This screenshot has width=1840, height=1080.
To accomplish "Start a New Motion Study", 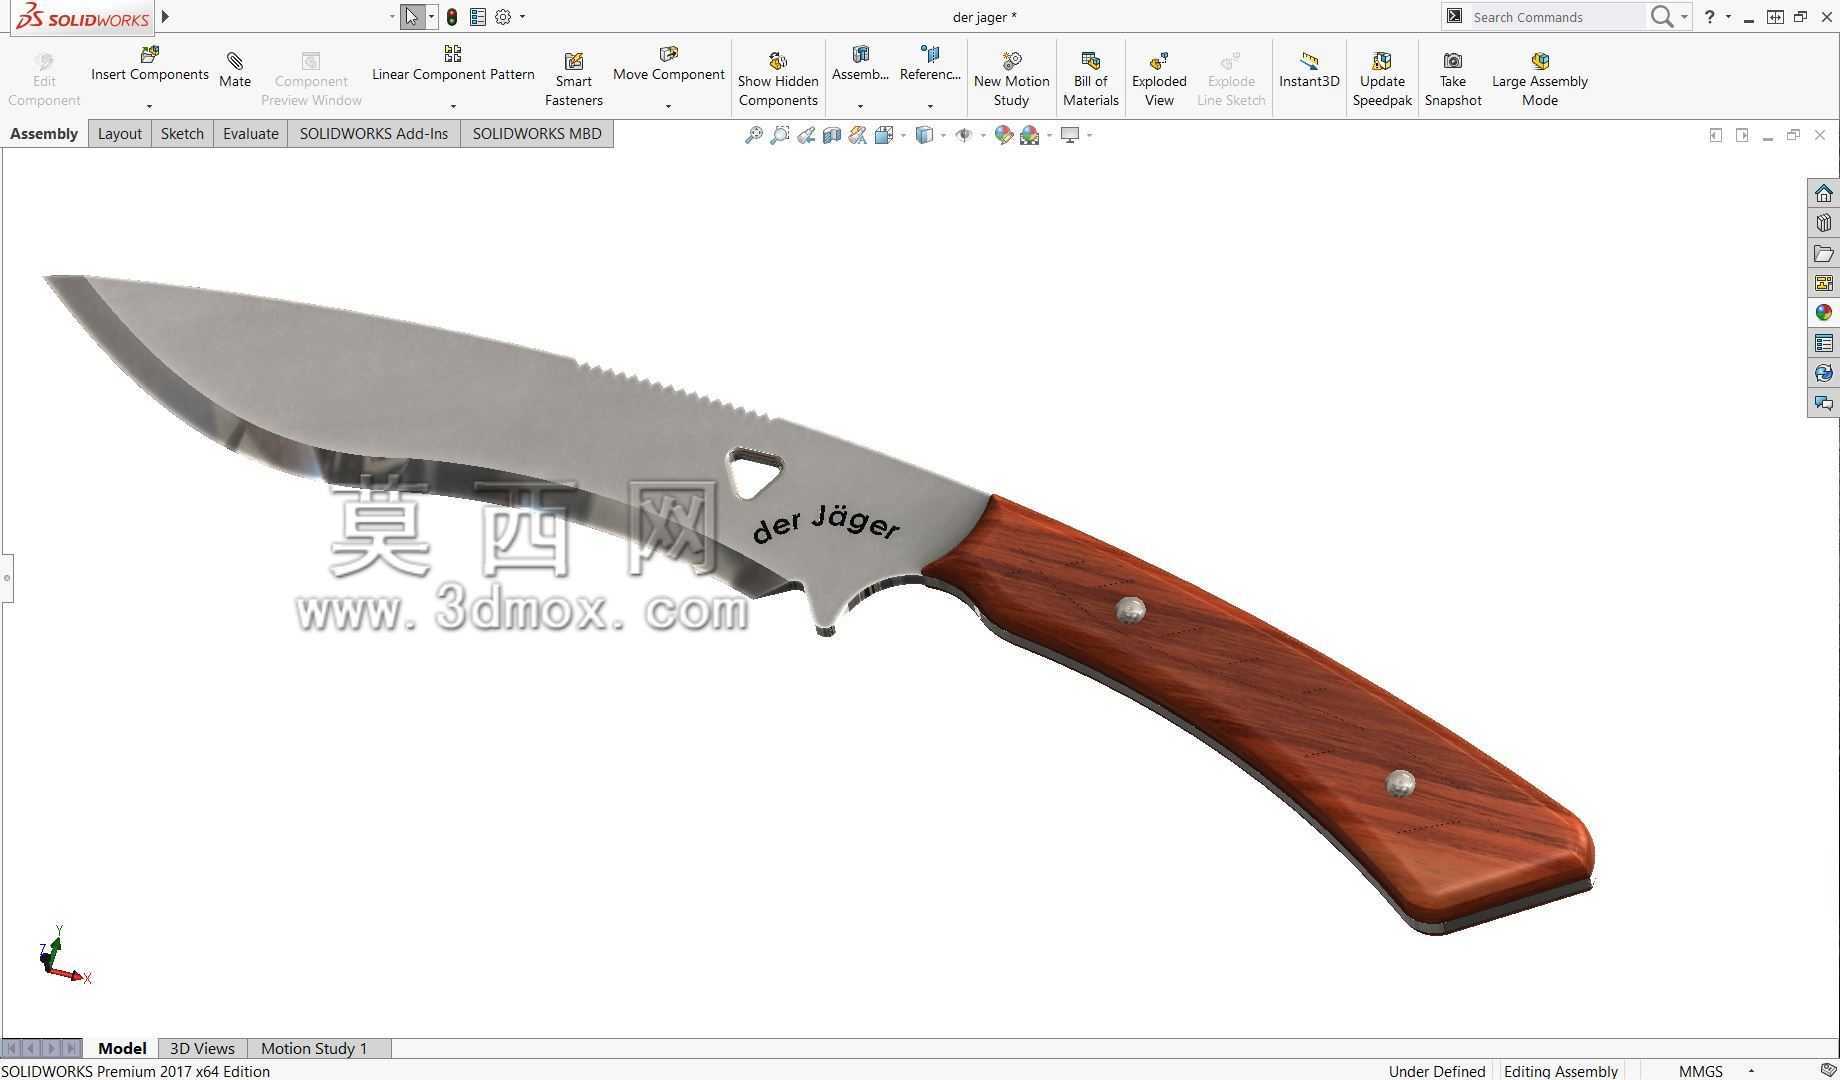I will (1011, 79).
